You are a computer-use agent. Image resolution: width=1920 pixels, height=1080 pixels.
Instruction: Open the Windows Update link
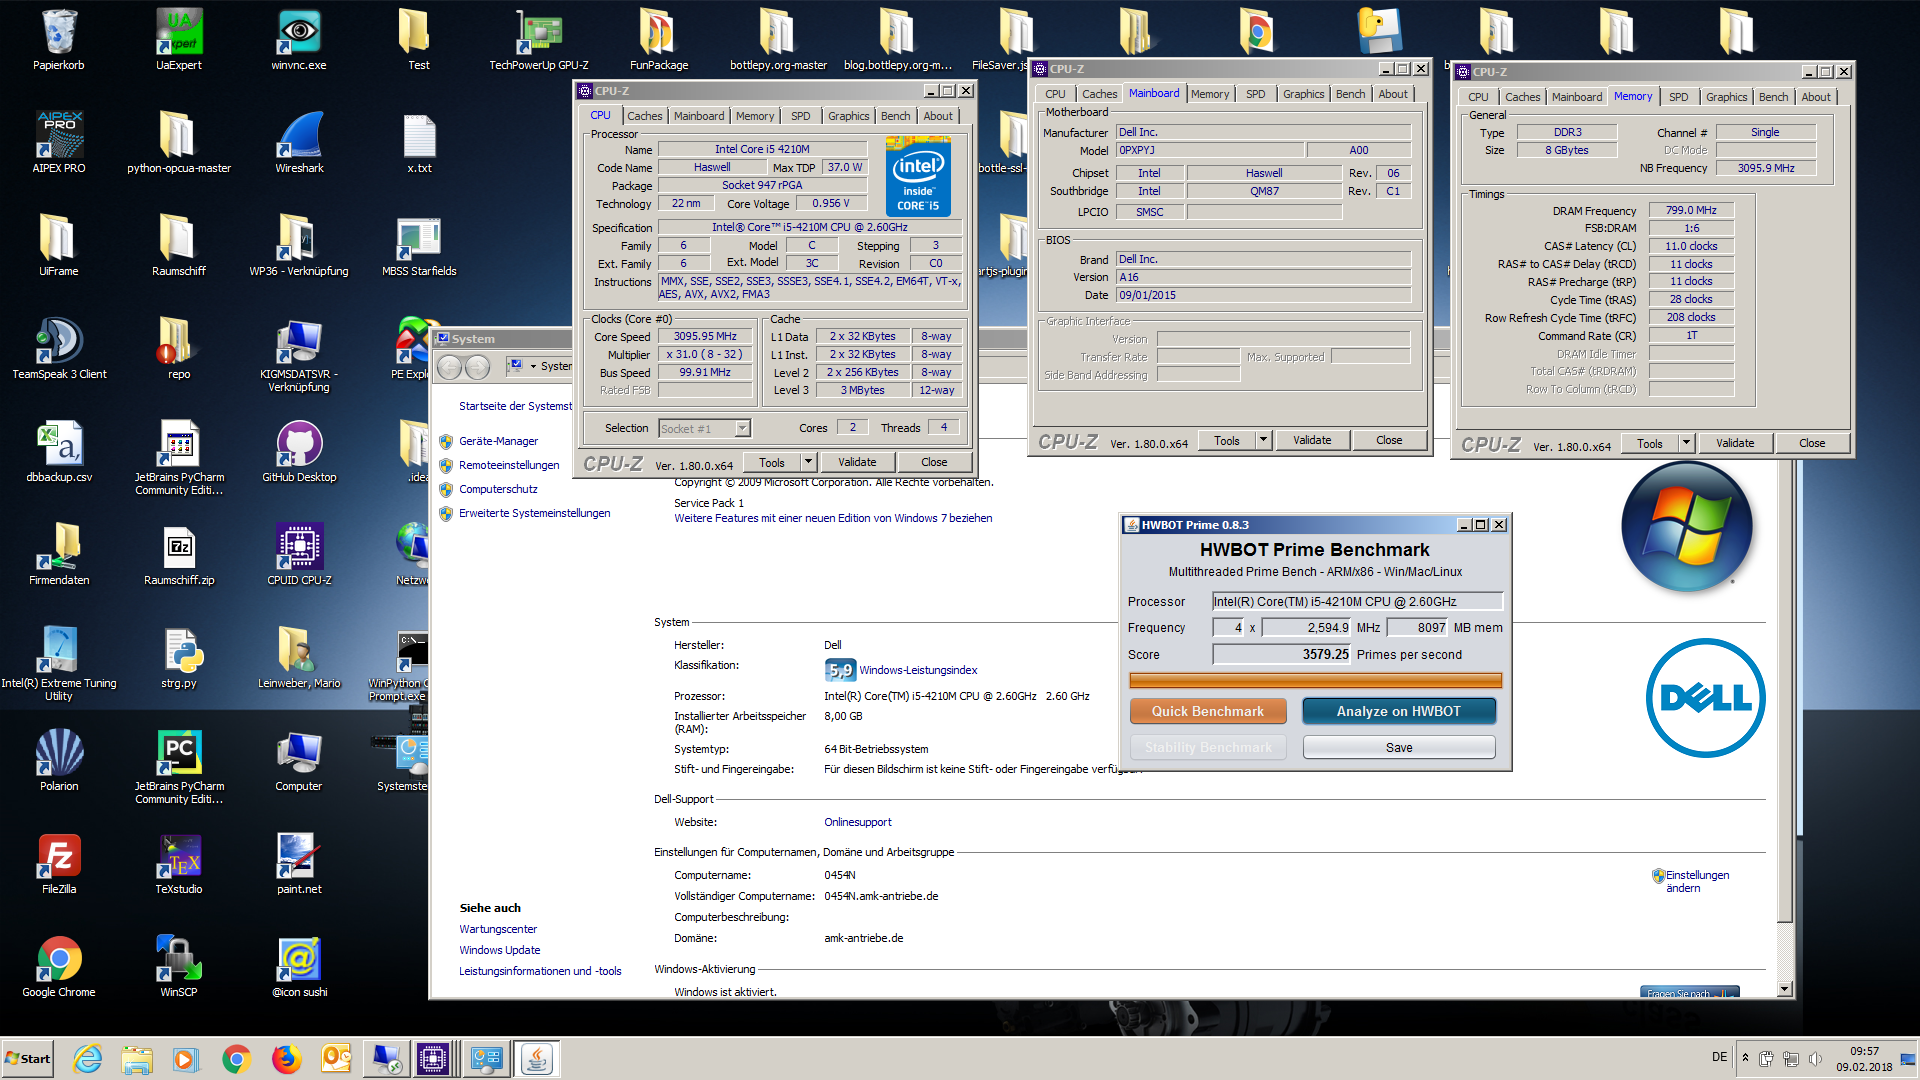click(499, 950)
